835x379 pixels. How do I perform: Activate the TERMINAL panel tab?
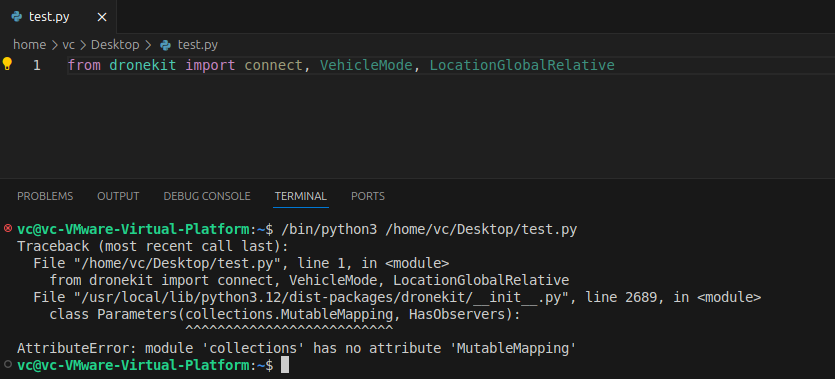point(301,196)
